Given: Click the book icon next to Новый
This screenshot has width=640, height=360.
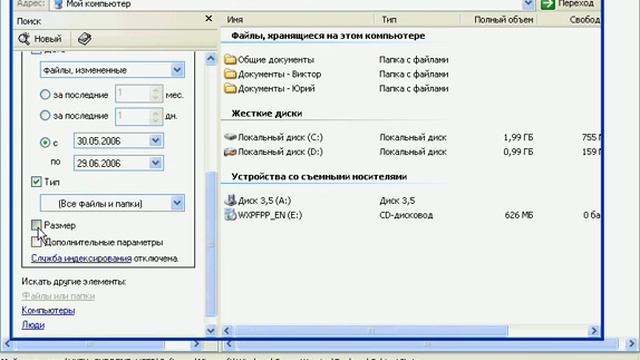Looking at the screenshot, I should coord(84,39).
